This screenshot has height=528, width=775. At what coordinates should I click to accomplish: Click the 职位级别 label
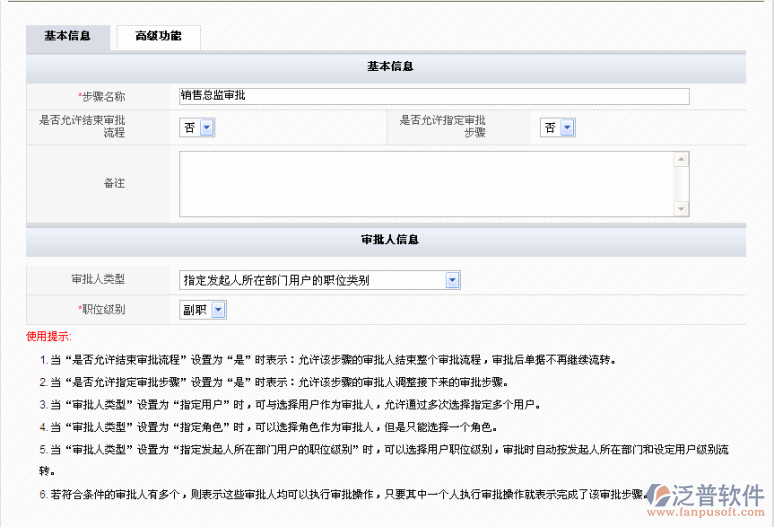[x=102, y=309]
